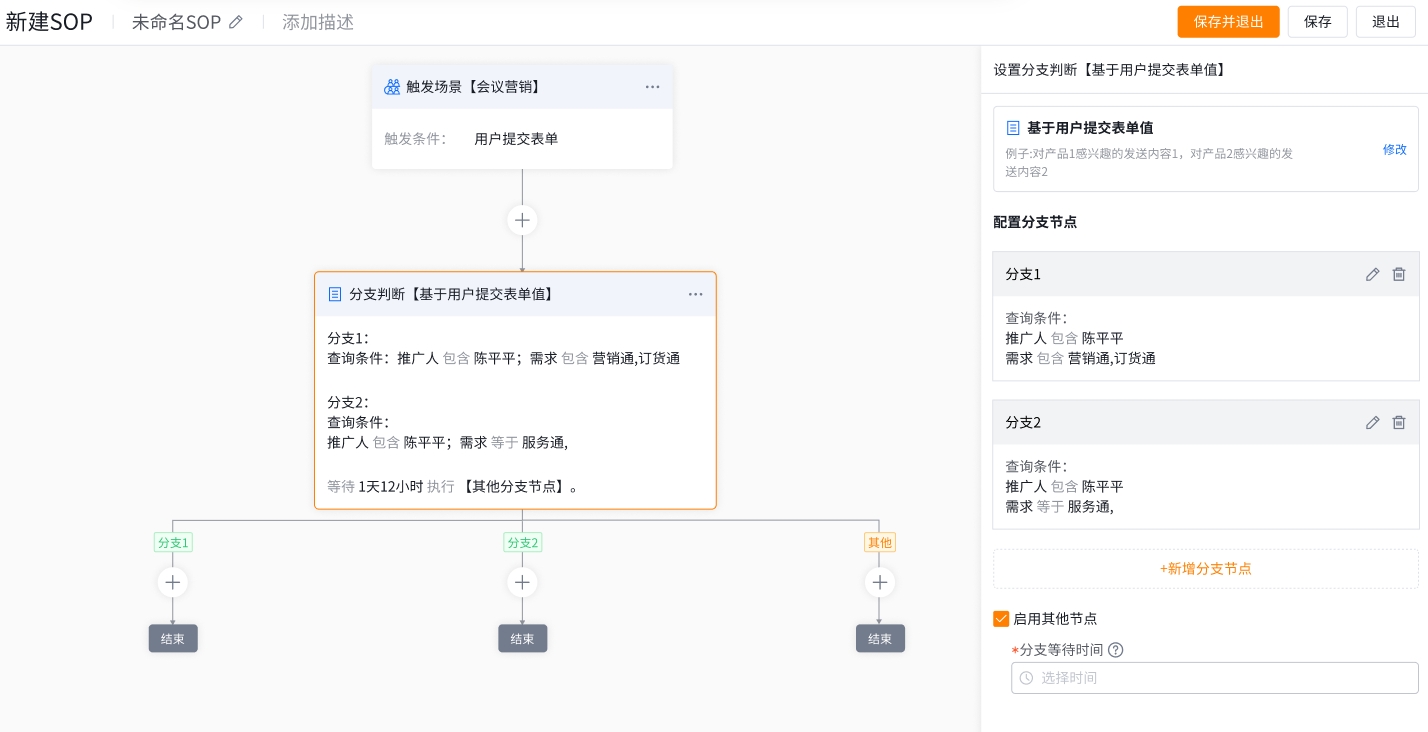Click the help icon next to 分支等待时间

pyautogui.click(x=1116, y=650)
